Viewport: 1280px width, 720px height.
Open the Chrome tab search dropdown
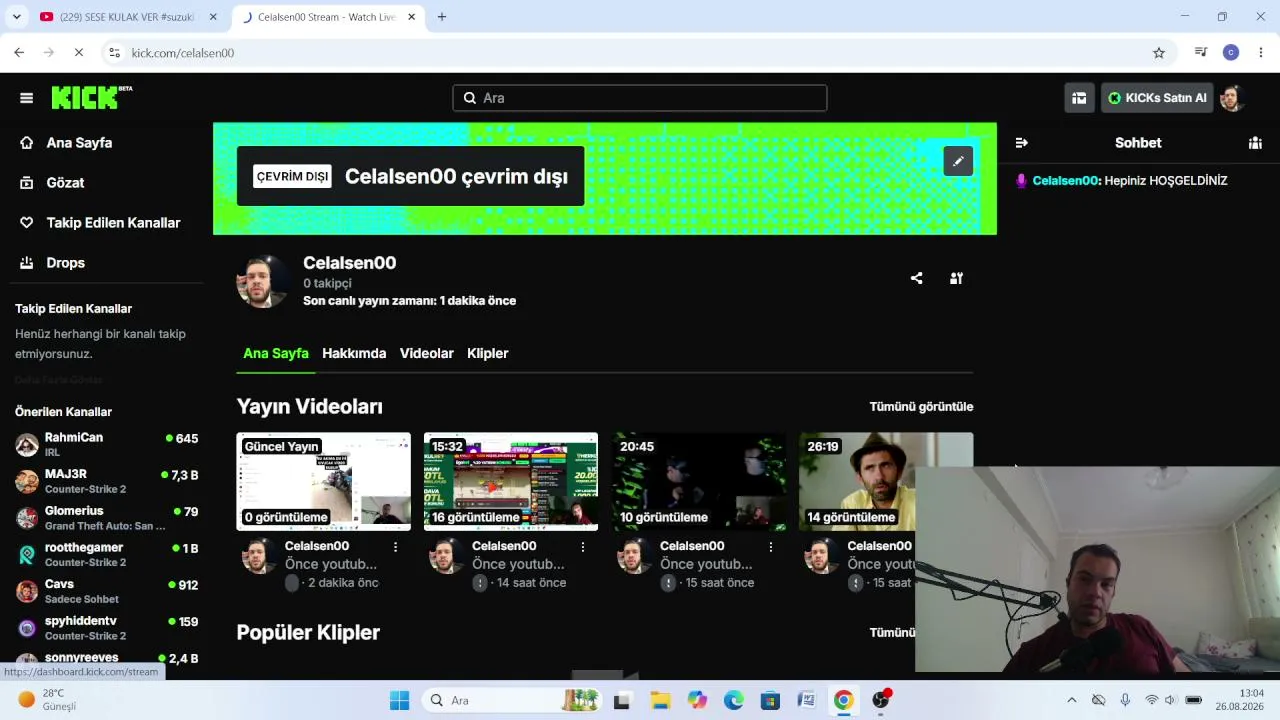(x=16, y=17)
